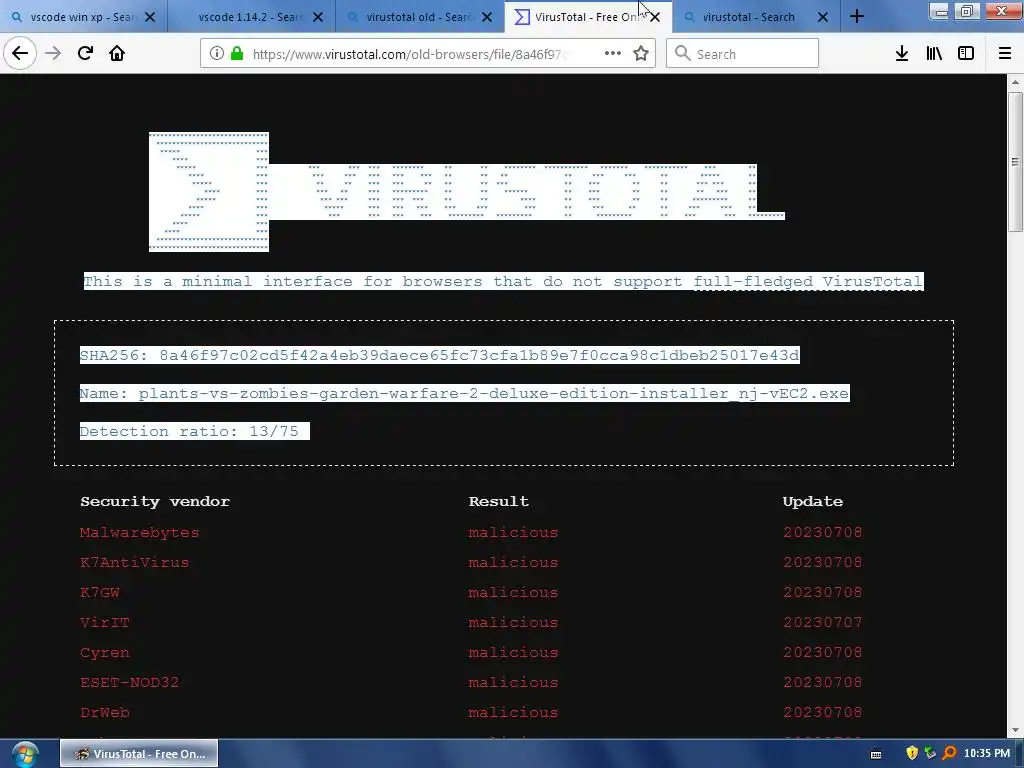Click the scrollbar down arrow

pyautogui.click(x=1015, y=731)
